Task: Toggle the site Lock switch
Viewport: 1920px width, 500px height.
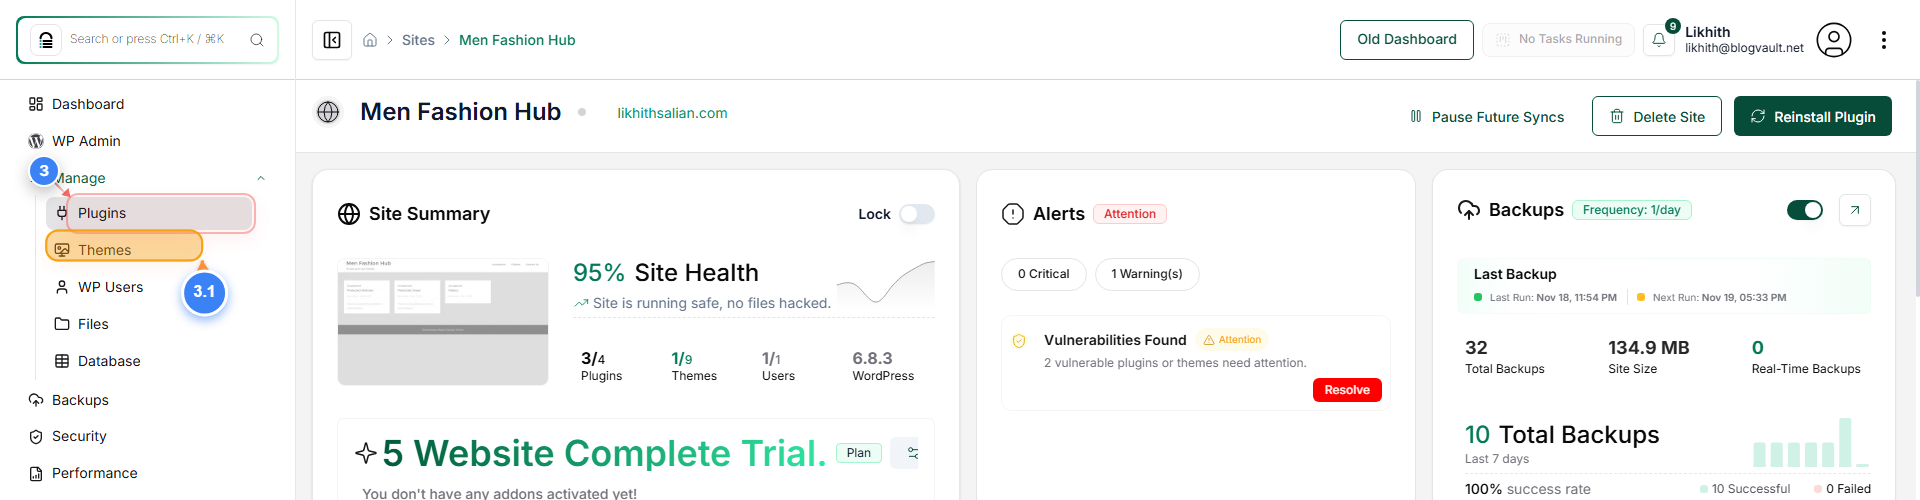Action: tap(916, 214)
